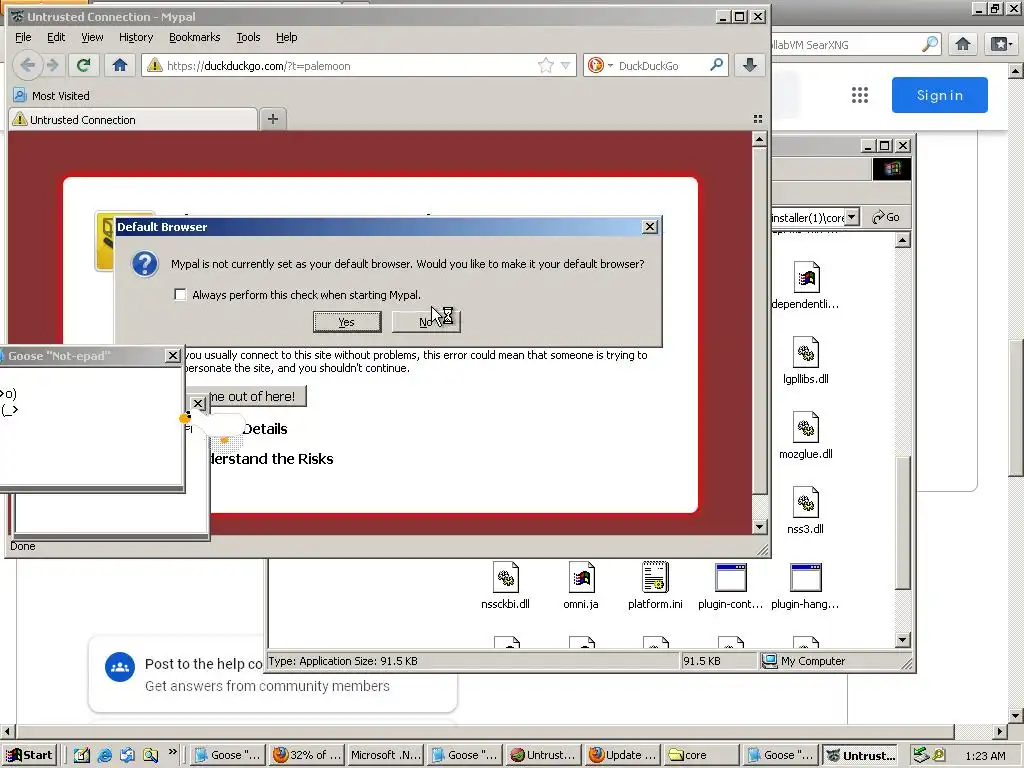Open the Help menu
The height and width of the screenshot is (768, 1024).
tap(287, 37)
